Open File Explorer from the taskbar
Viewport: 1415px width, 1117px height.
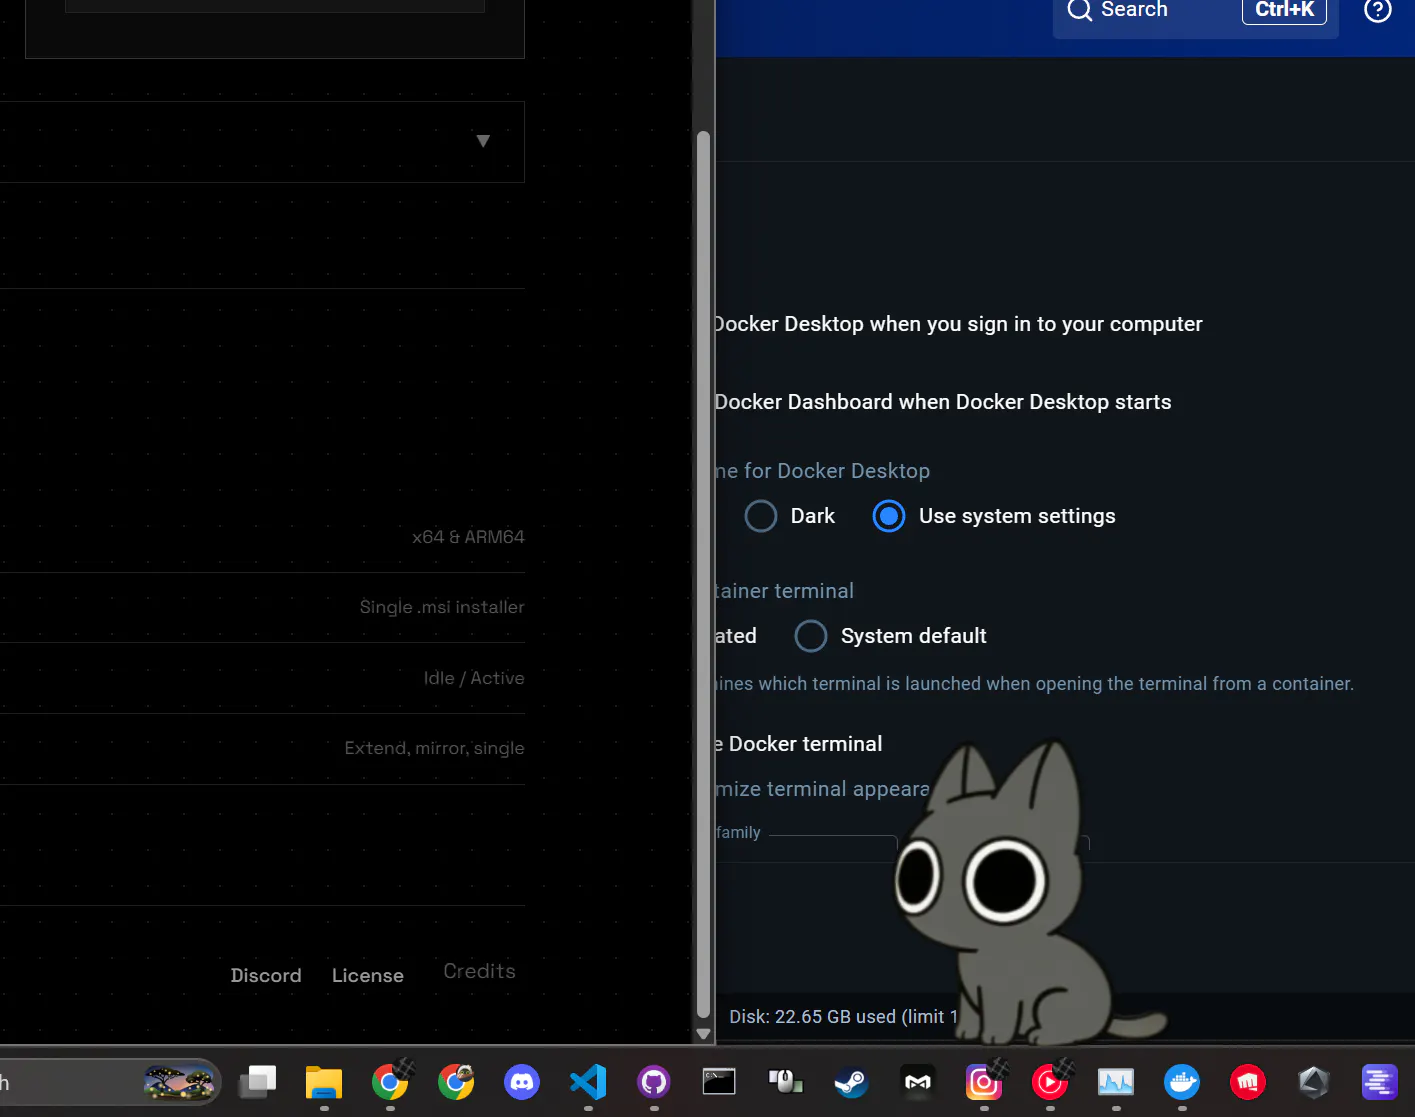point(324,1082)
